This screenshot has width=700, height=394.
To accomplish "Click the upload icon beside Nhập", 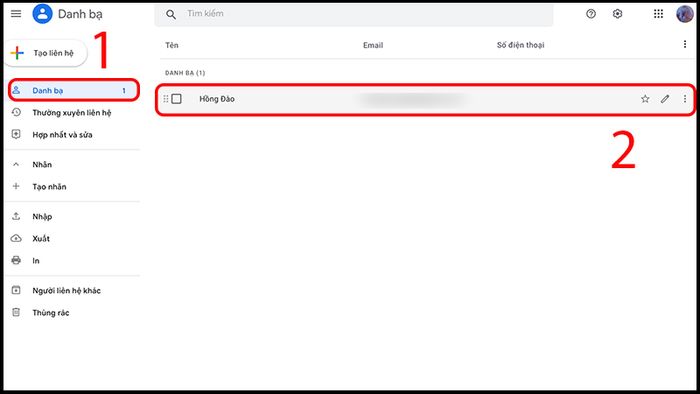I will (x=16, y=216).
